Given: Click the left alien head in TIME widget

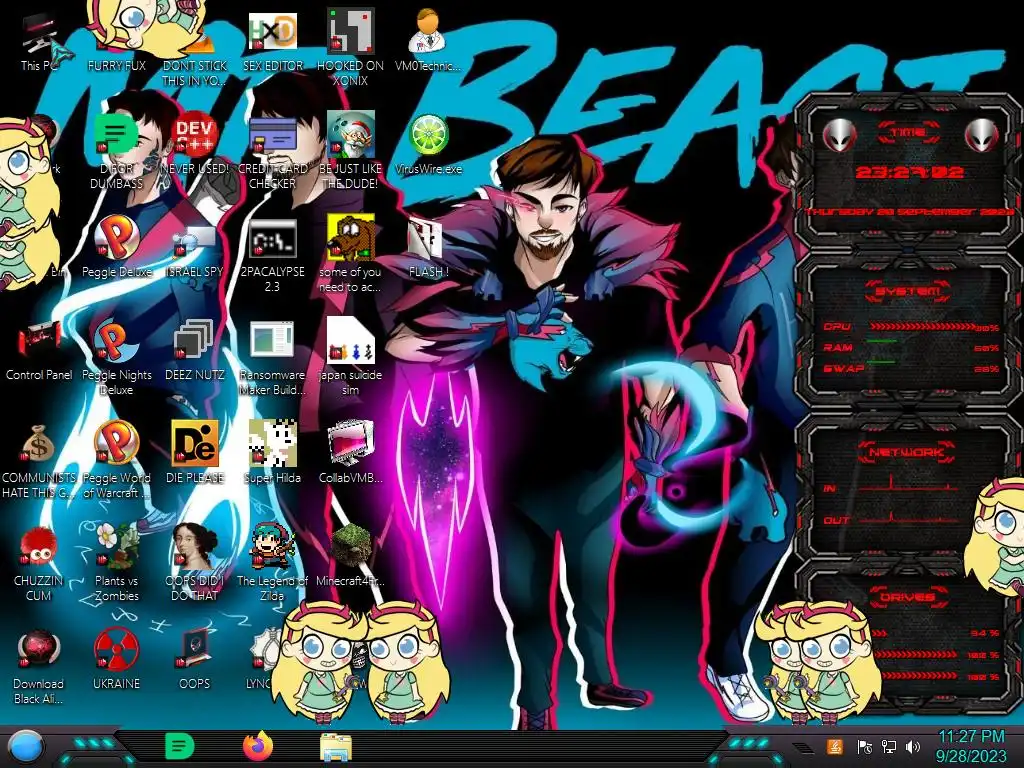Looking at the screenshot, I should 839,136.
